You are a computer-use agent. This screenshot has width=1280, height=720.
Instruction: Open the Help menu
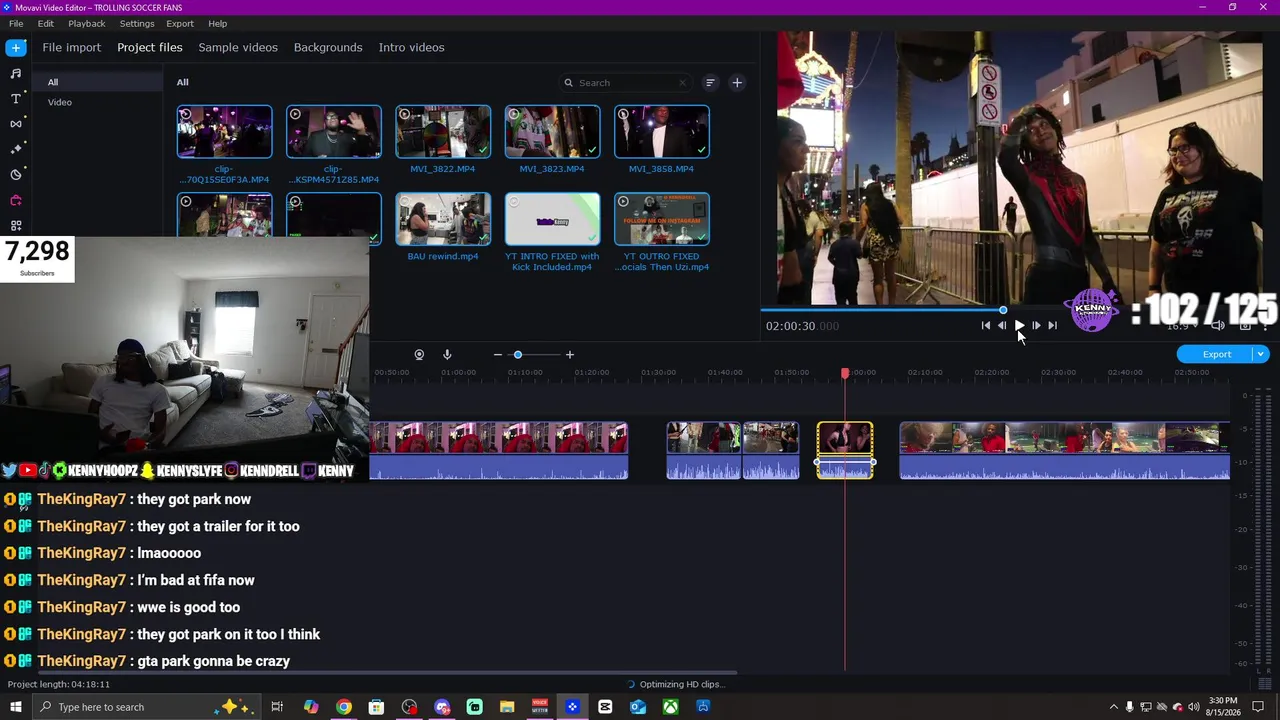tap(218, 23)
